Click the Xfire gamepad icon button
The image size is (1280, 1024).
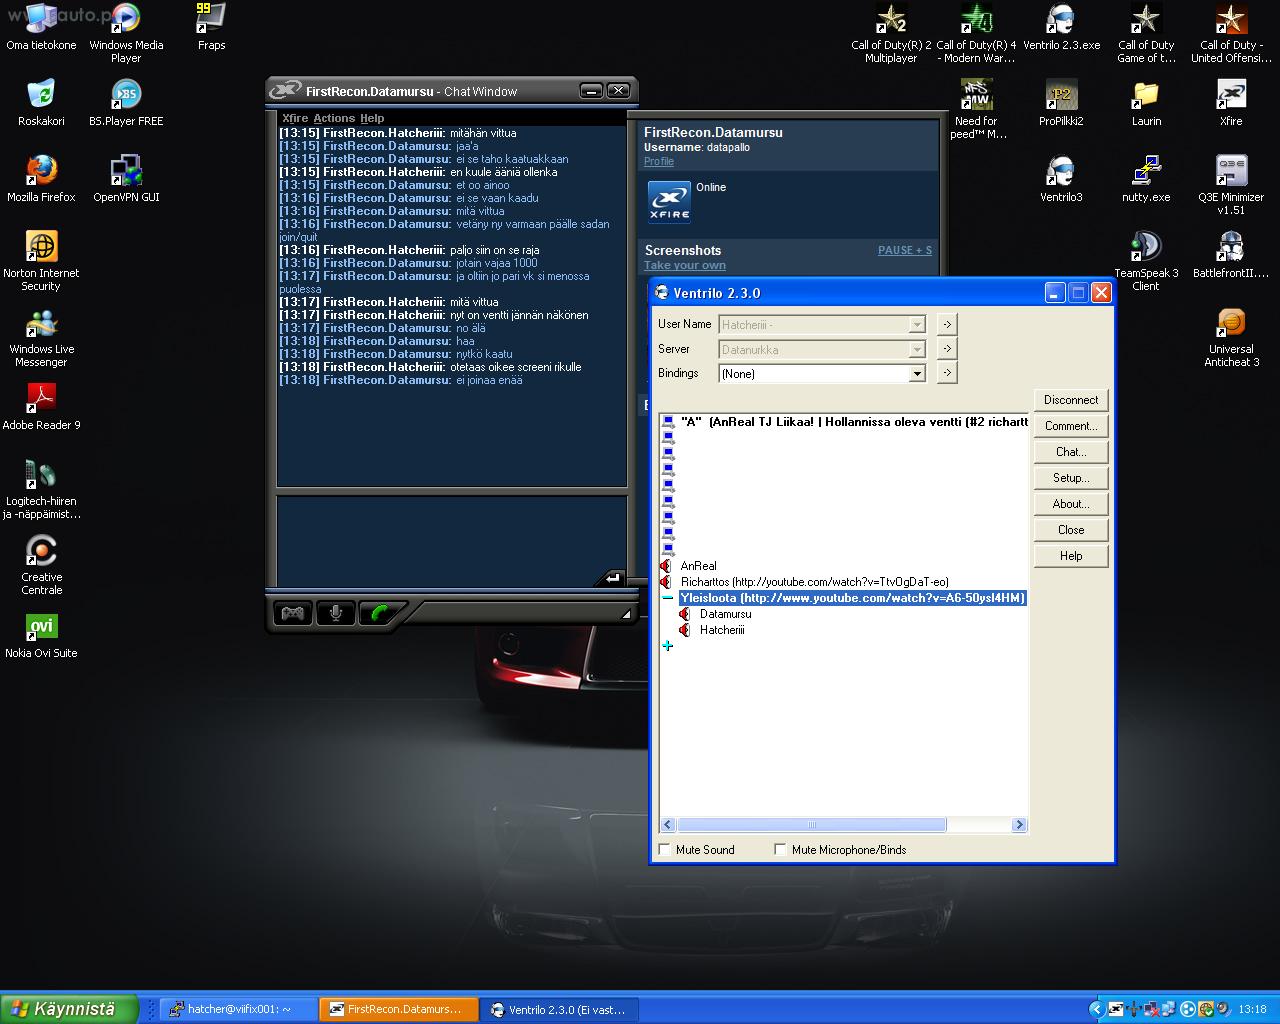292,613
